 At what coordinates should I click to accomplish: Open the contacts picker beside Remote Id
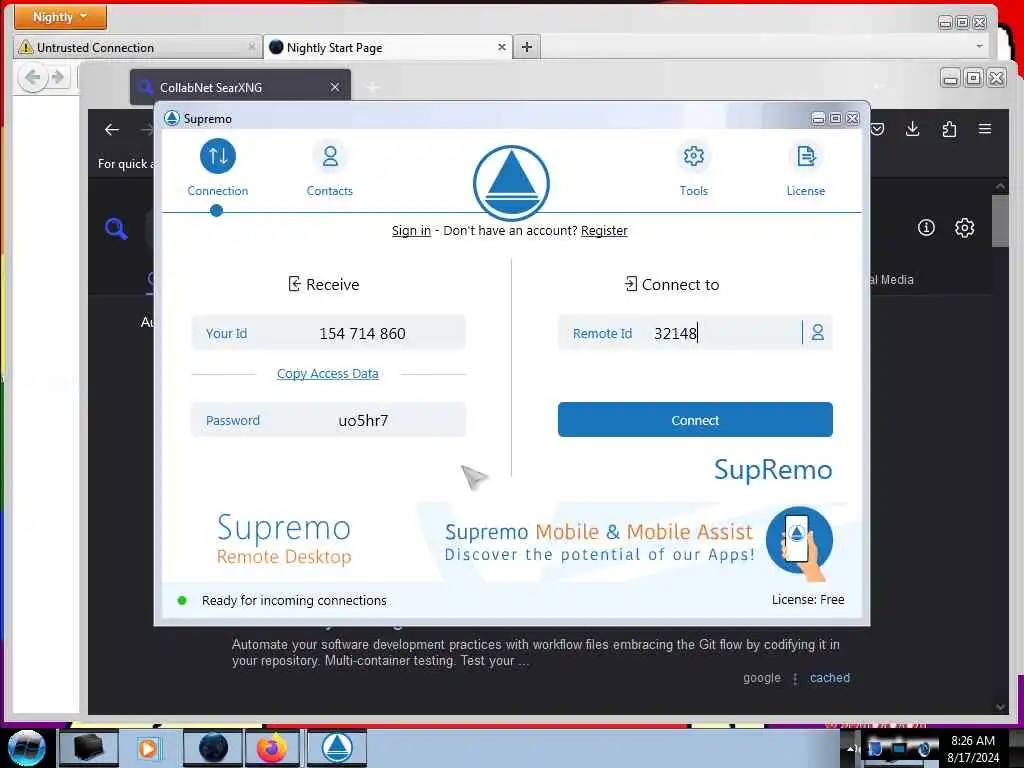click(818, 332)
